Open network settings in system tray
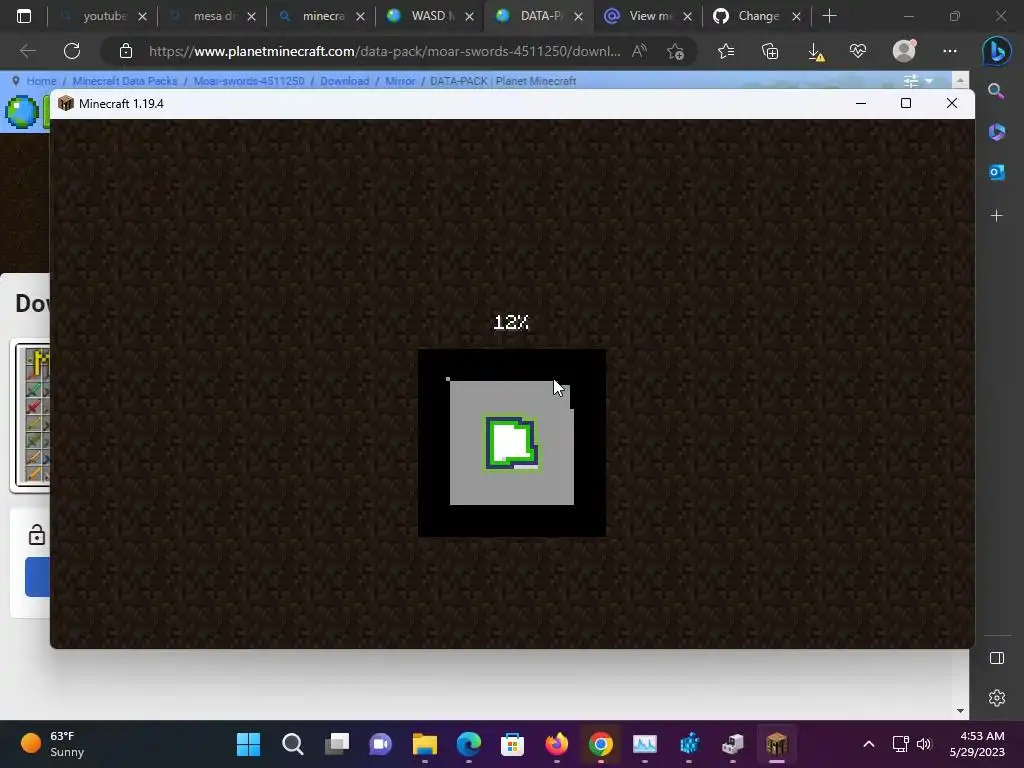Viewport: 1024px width, 768px height. pyautogui.click(x=901, y=744)
